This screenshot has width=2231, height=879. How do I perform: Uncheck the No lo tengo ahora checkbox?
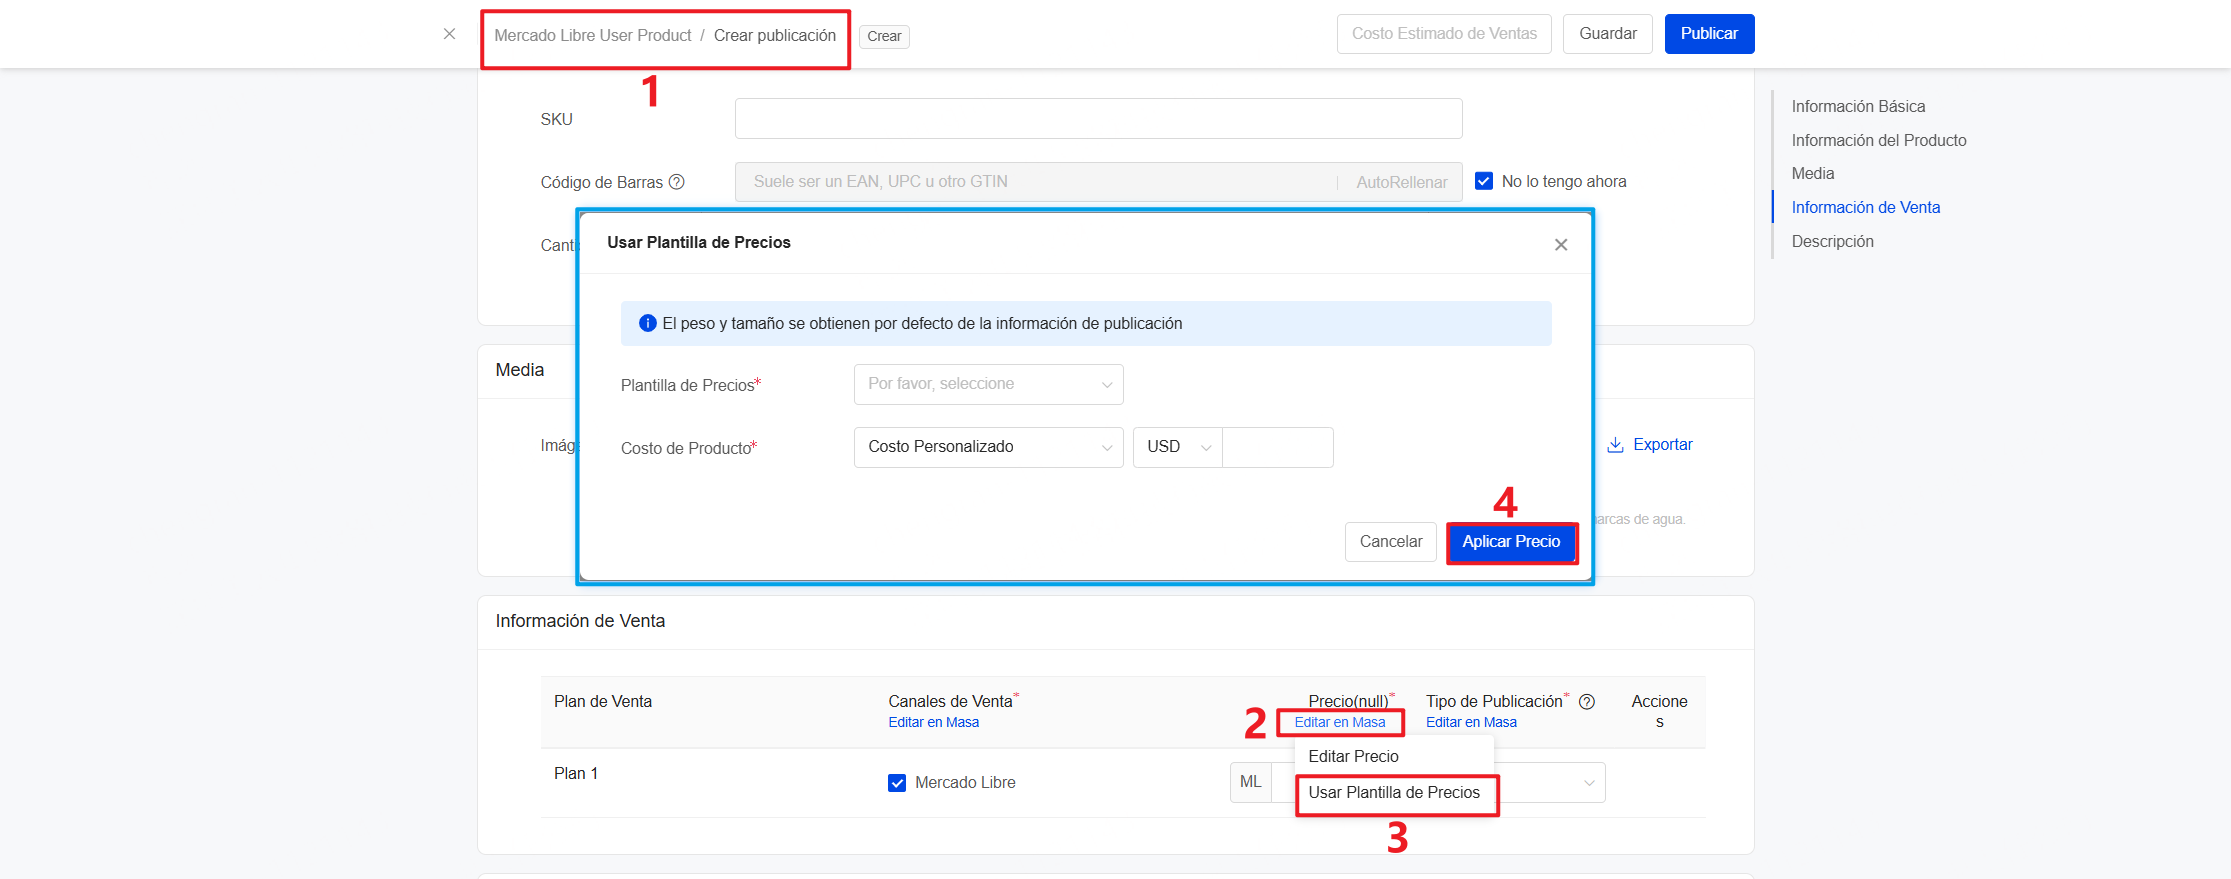(x=1484, y=181)
